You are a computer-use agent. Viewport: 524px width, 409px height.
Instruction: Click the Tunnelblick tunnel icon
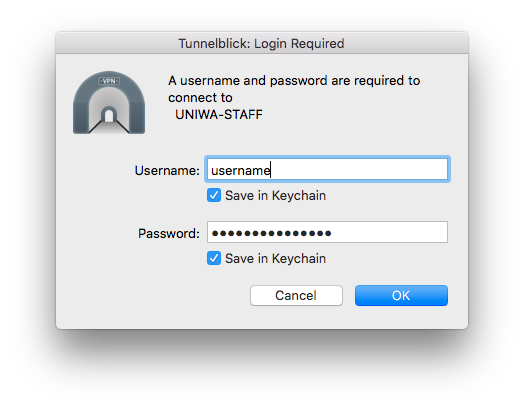click(x=109, y=103)
